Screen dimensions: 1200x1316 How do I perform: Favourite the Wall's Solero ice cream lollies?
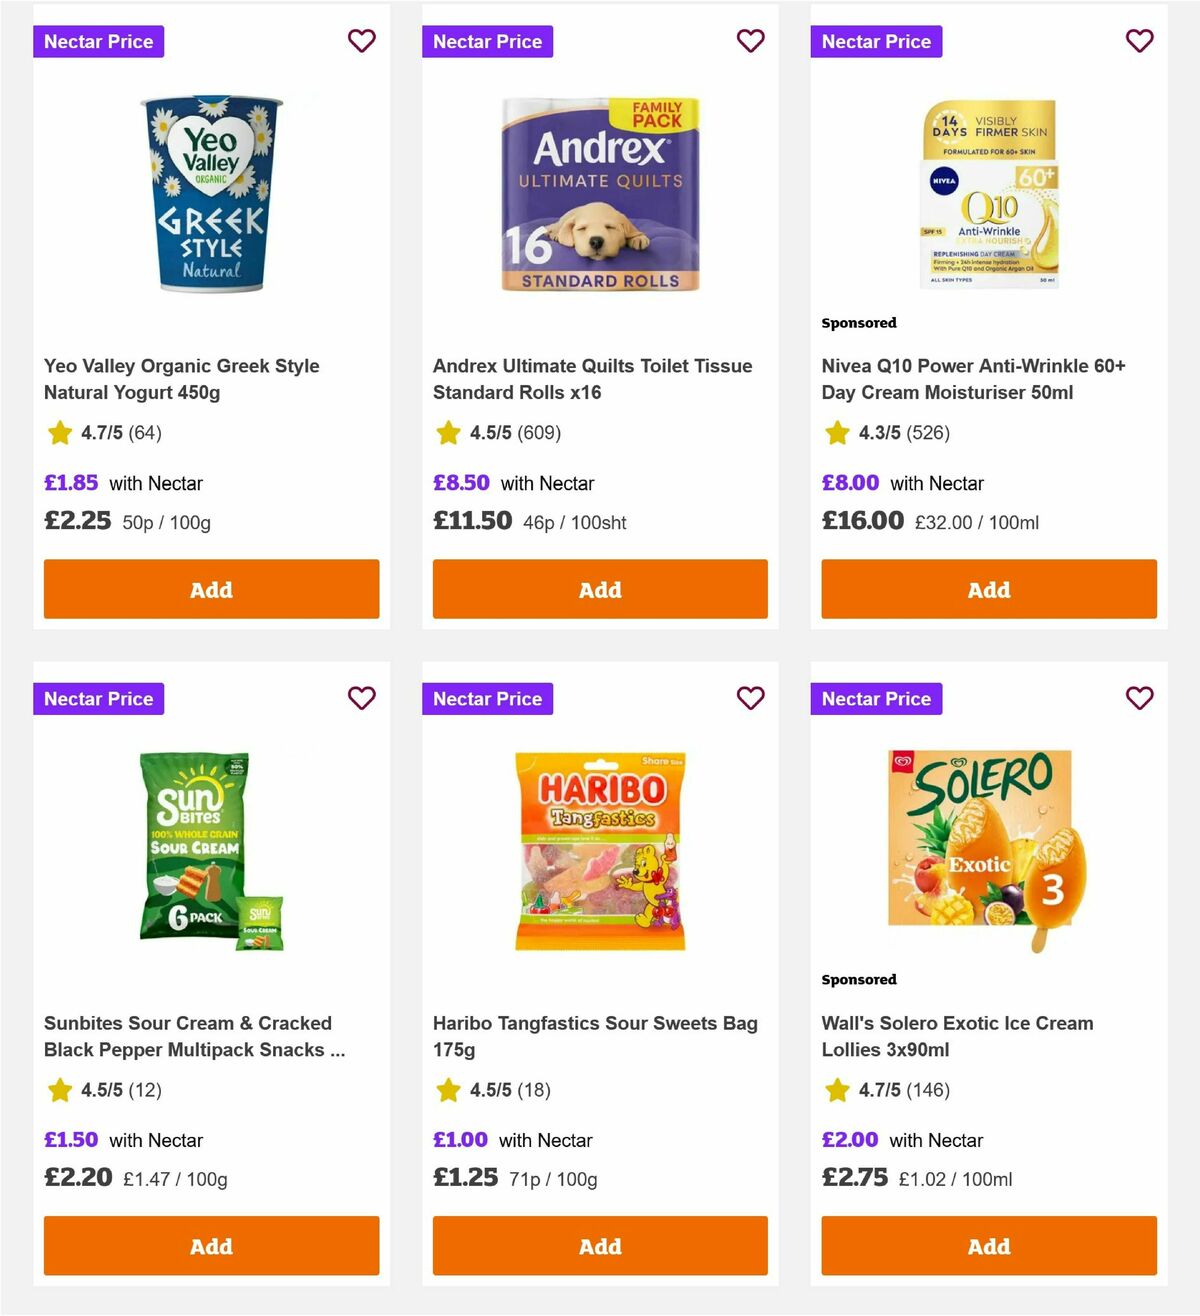[x=1139, y=698]
